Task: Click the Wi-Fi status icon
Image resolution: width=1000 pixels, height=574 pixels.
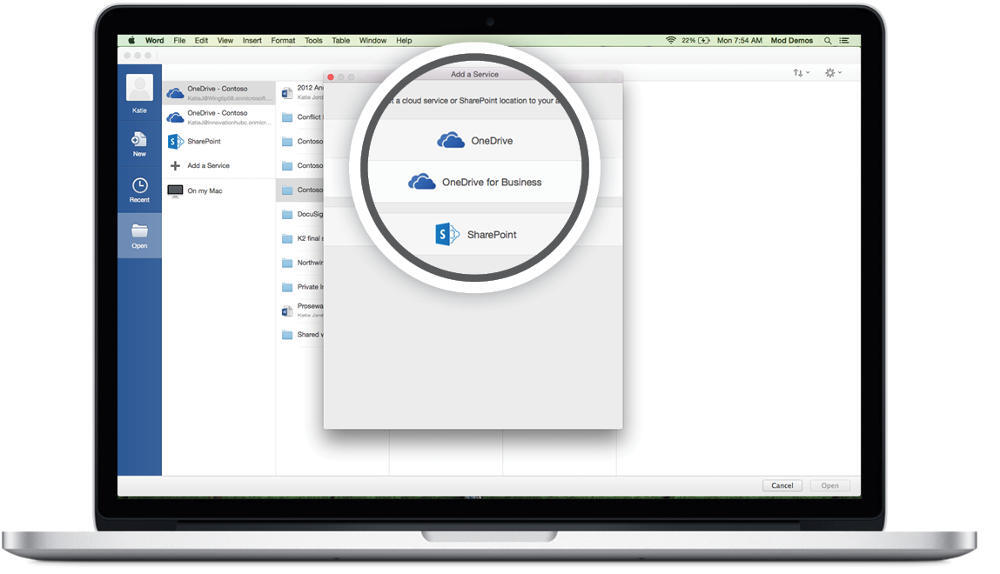Action: (670, 40)
